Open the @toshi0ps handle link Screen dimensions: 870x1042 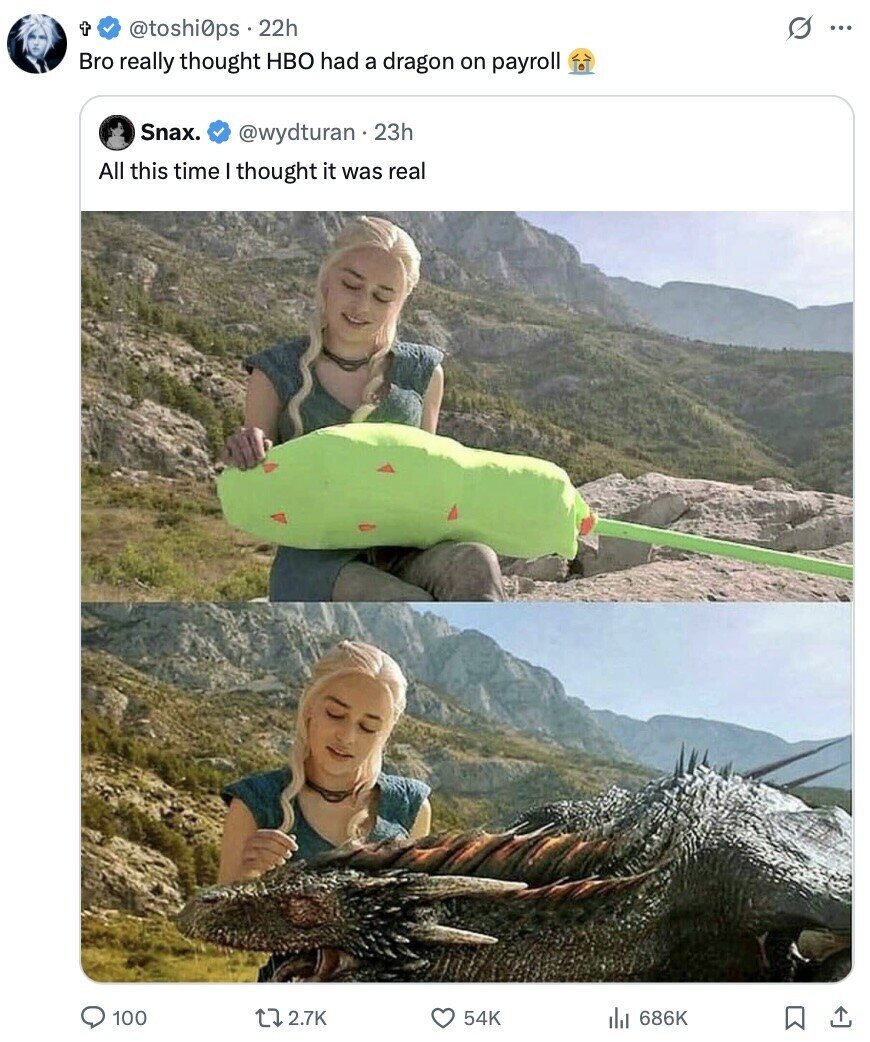[183, 28]
